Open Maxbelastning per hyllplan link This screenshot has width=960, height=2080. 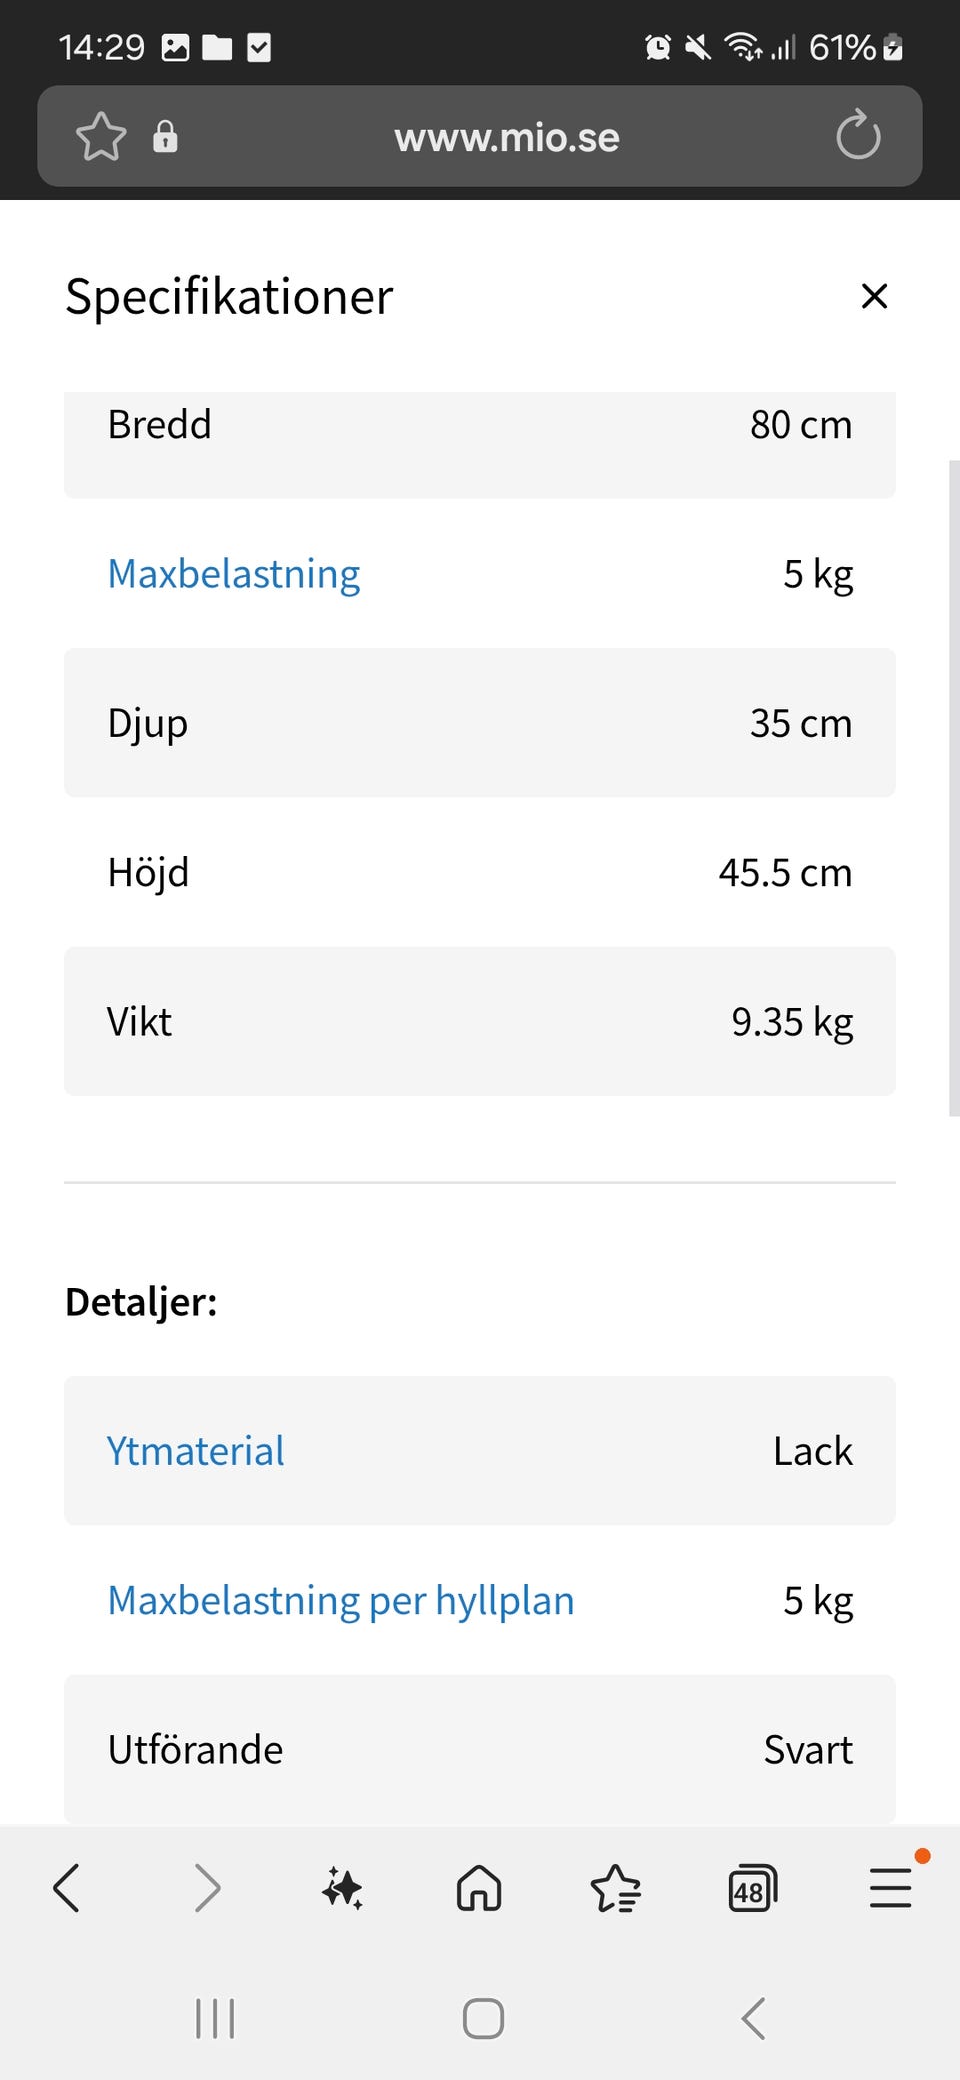pyautogui.click(x=341, y=1600)
